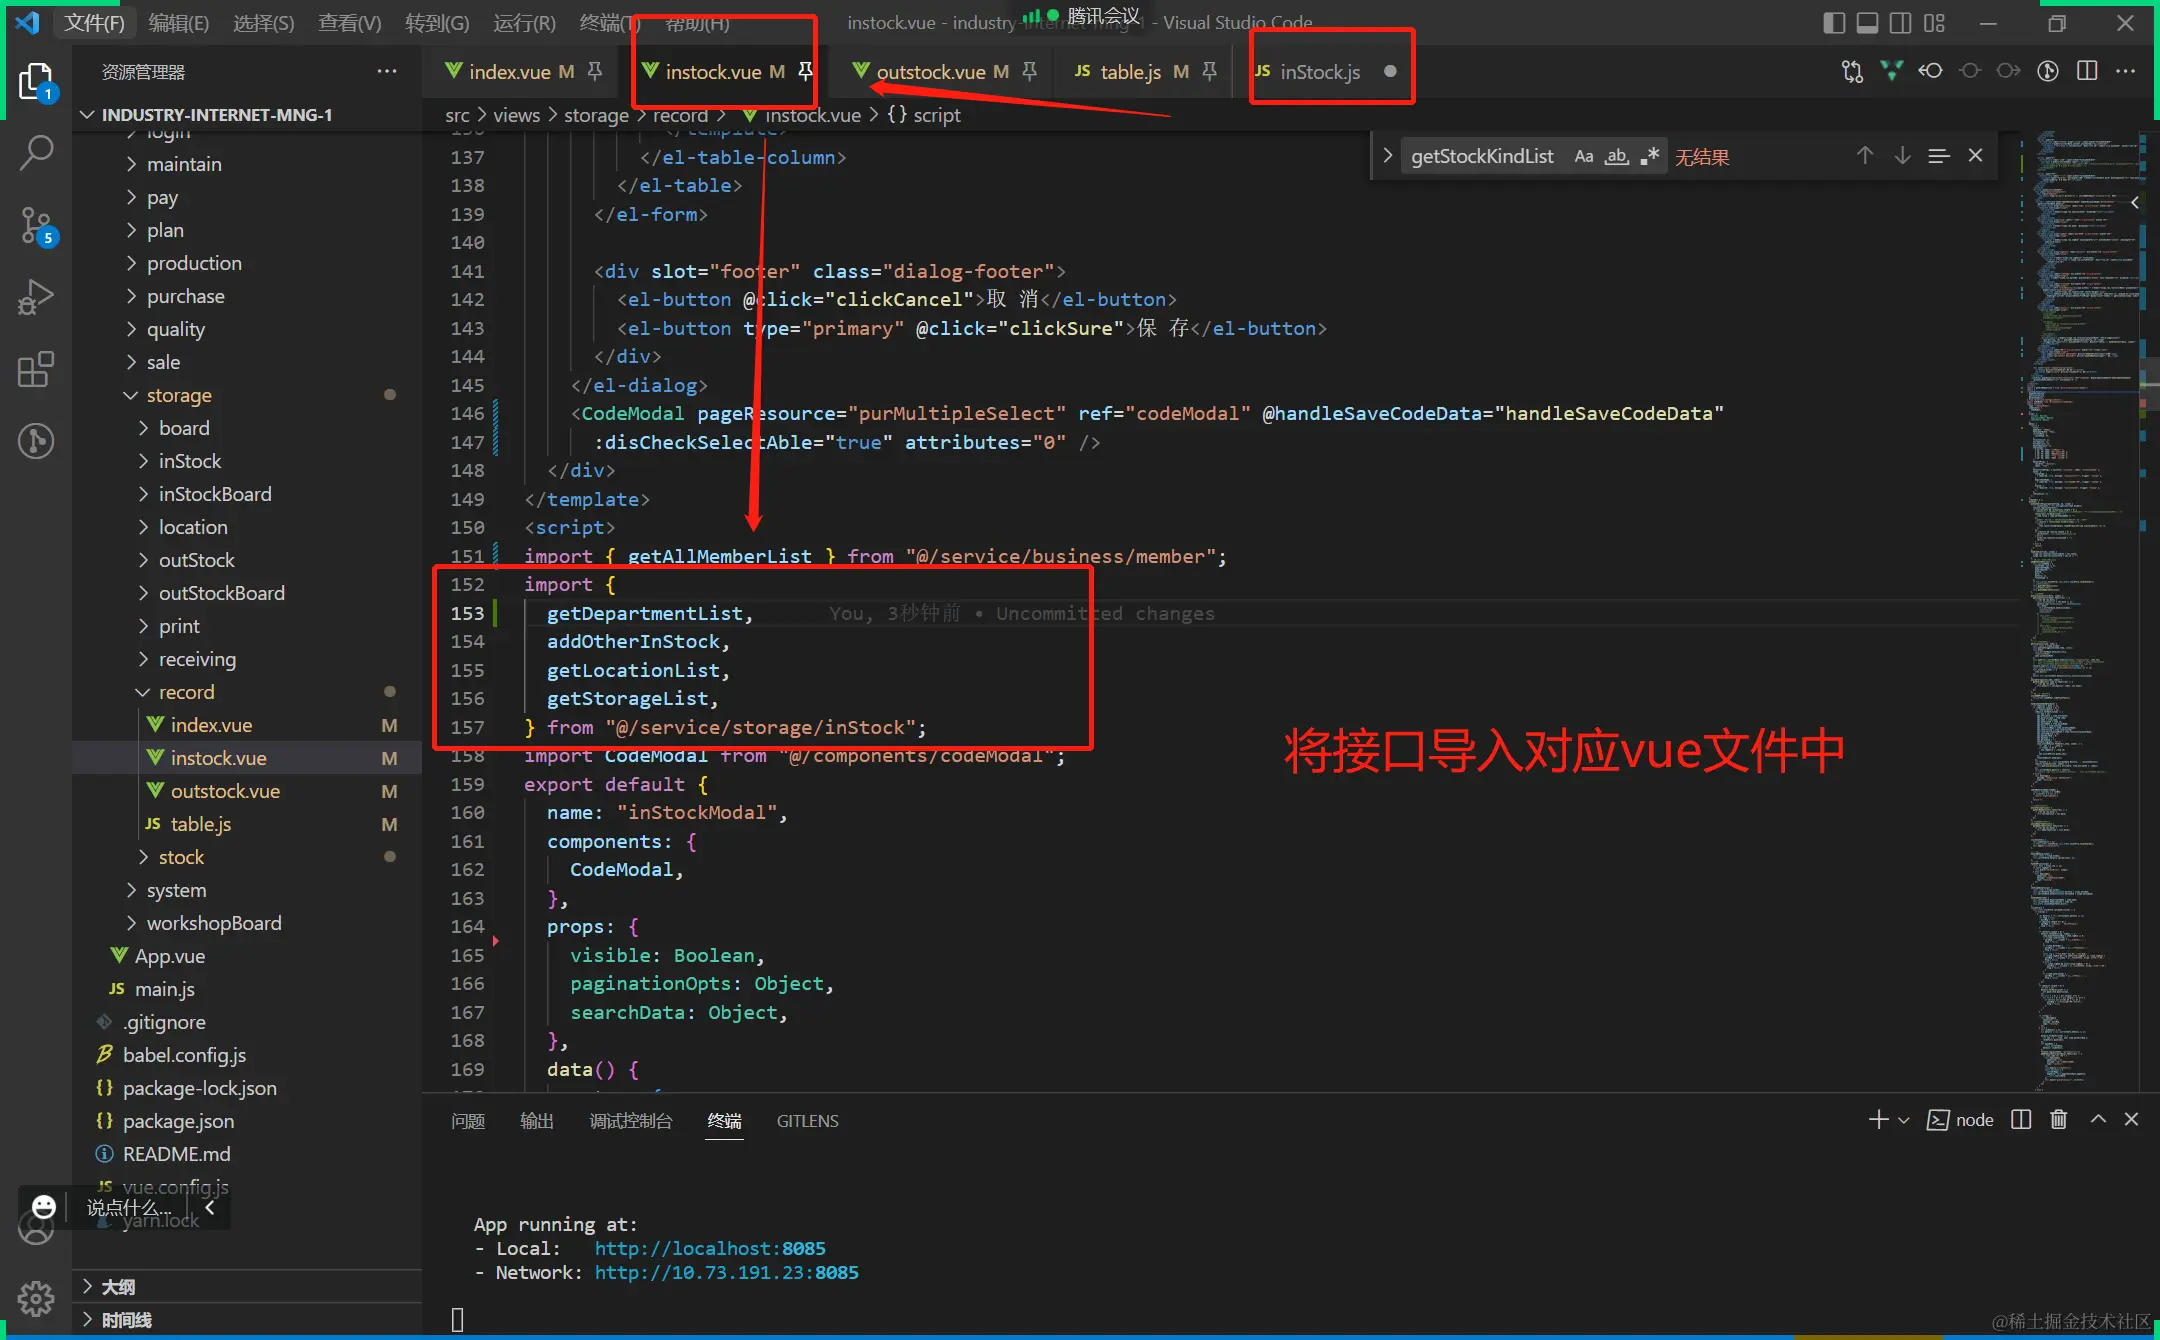Open the Search view in activity bar
The width and height of the screenshot is (2160, 1340).
pos(36,153)
